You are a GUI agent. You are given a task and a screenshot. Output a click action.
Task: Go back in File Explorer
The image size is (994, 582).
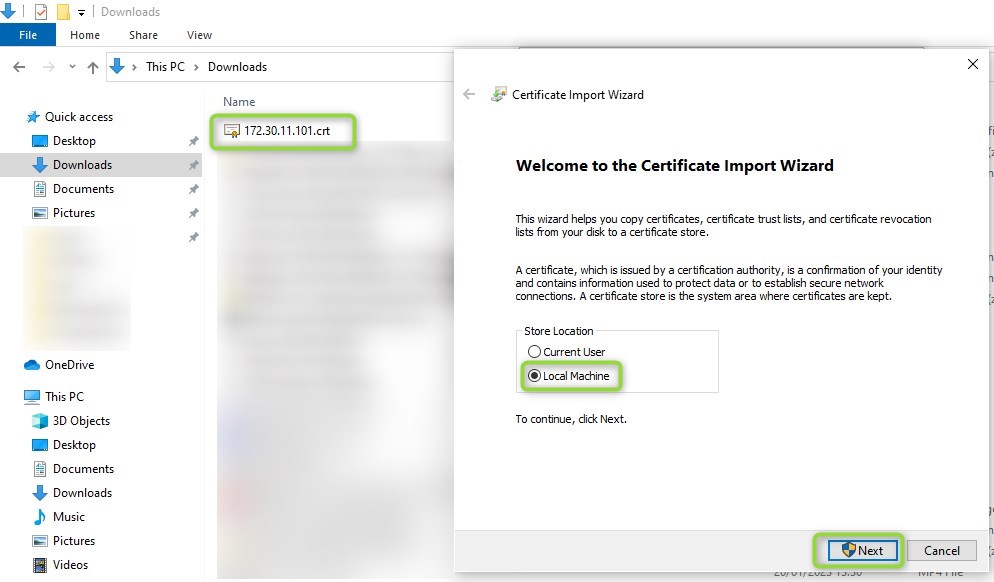(19, 67)
